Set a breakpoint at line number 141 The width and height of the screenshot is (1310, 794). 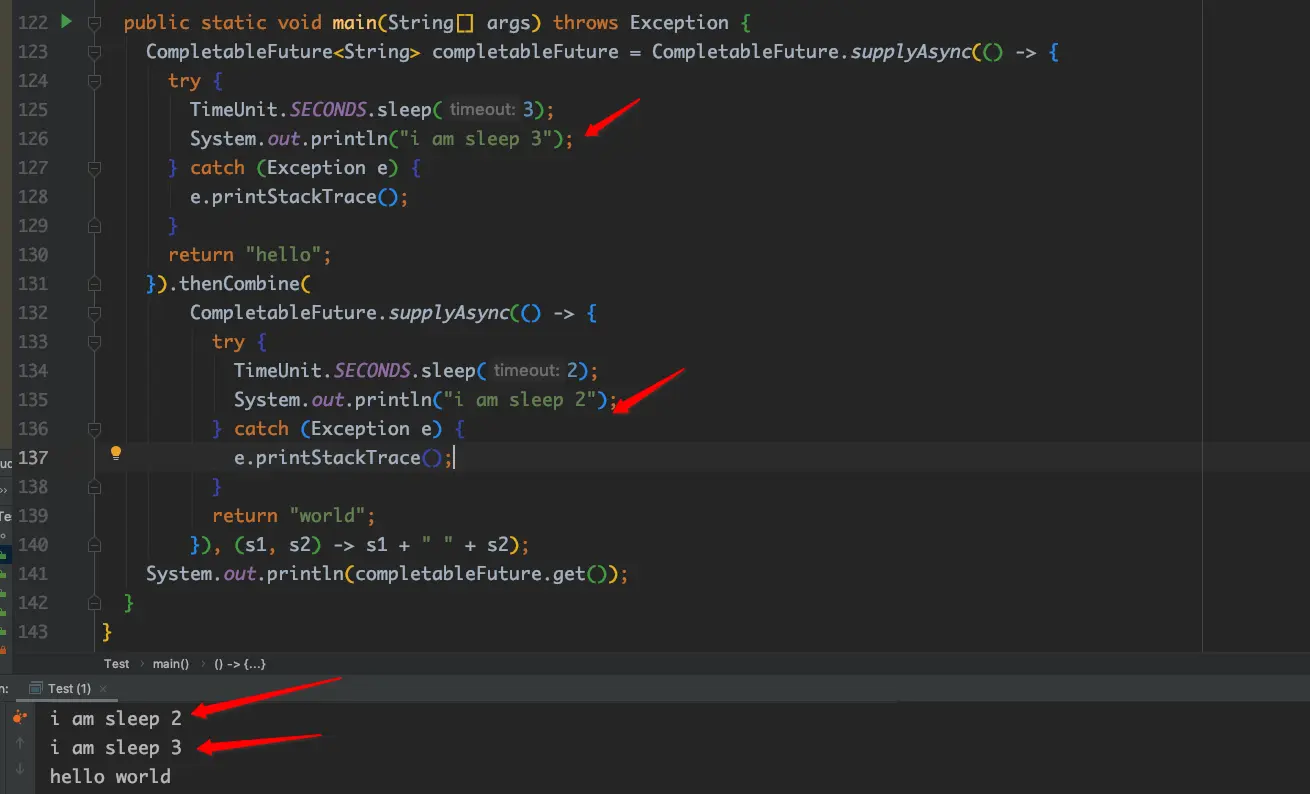32,573
